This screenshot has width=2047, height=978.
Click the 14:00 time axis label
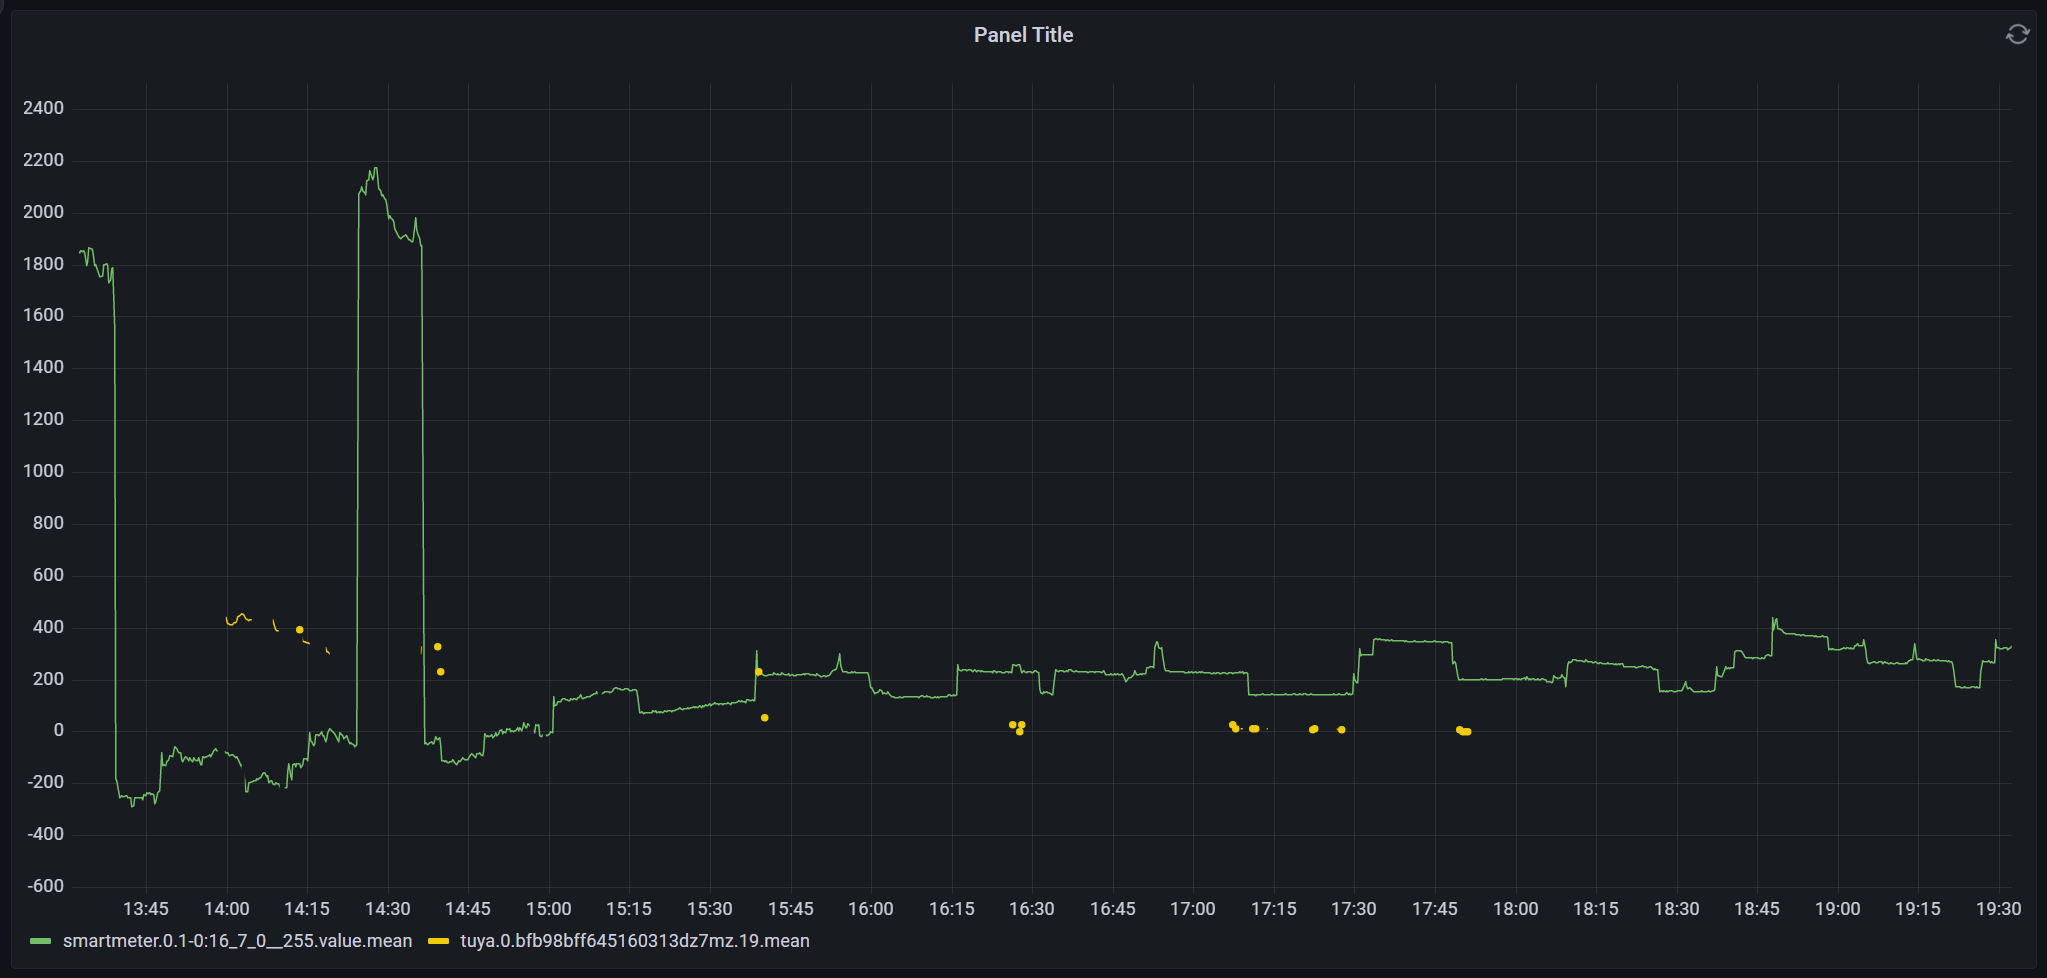coord(227,909)
